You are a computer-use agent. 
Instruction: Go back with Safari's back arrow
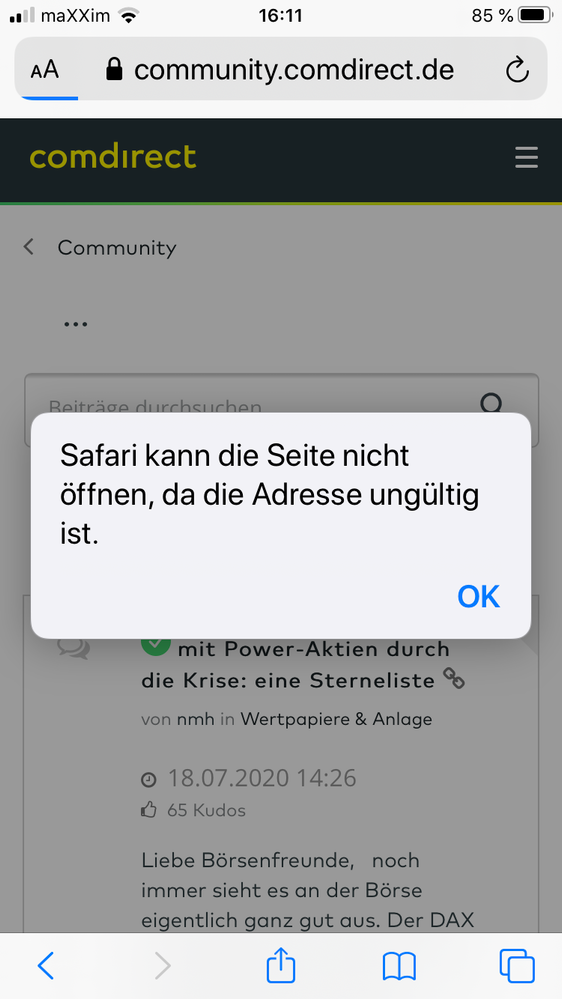pos(45,966)
